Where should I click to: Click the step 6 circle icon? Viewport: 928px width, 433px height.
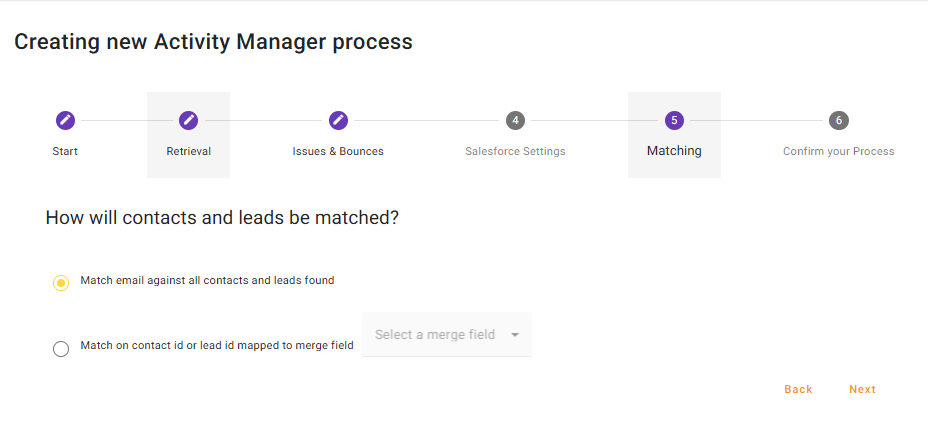point(839,120)
